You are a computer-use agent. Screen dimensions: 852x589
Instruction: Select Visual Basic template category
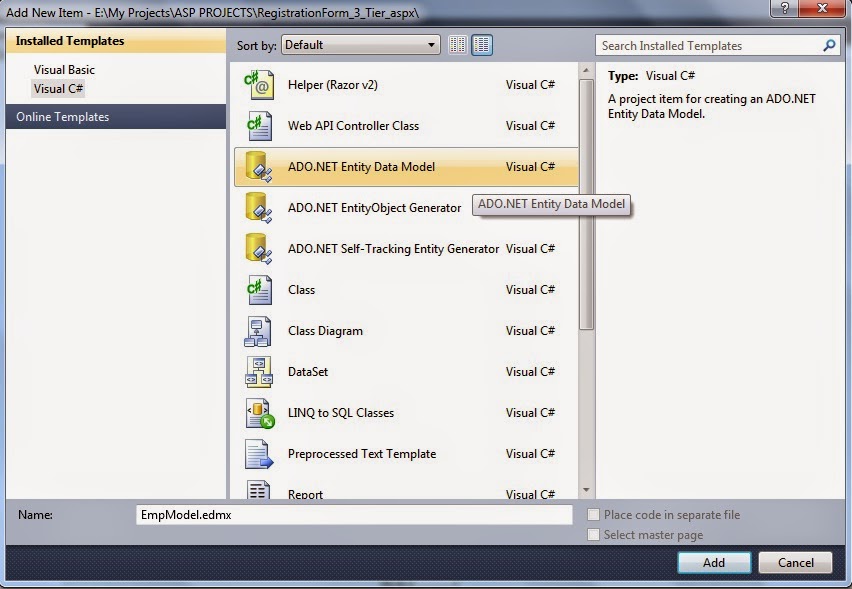(64, 70)
